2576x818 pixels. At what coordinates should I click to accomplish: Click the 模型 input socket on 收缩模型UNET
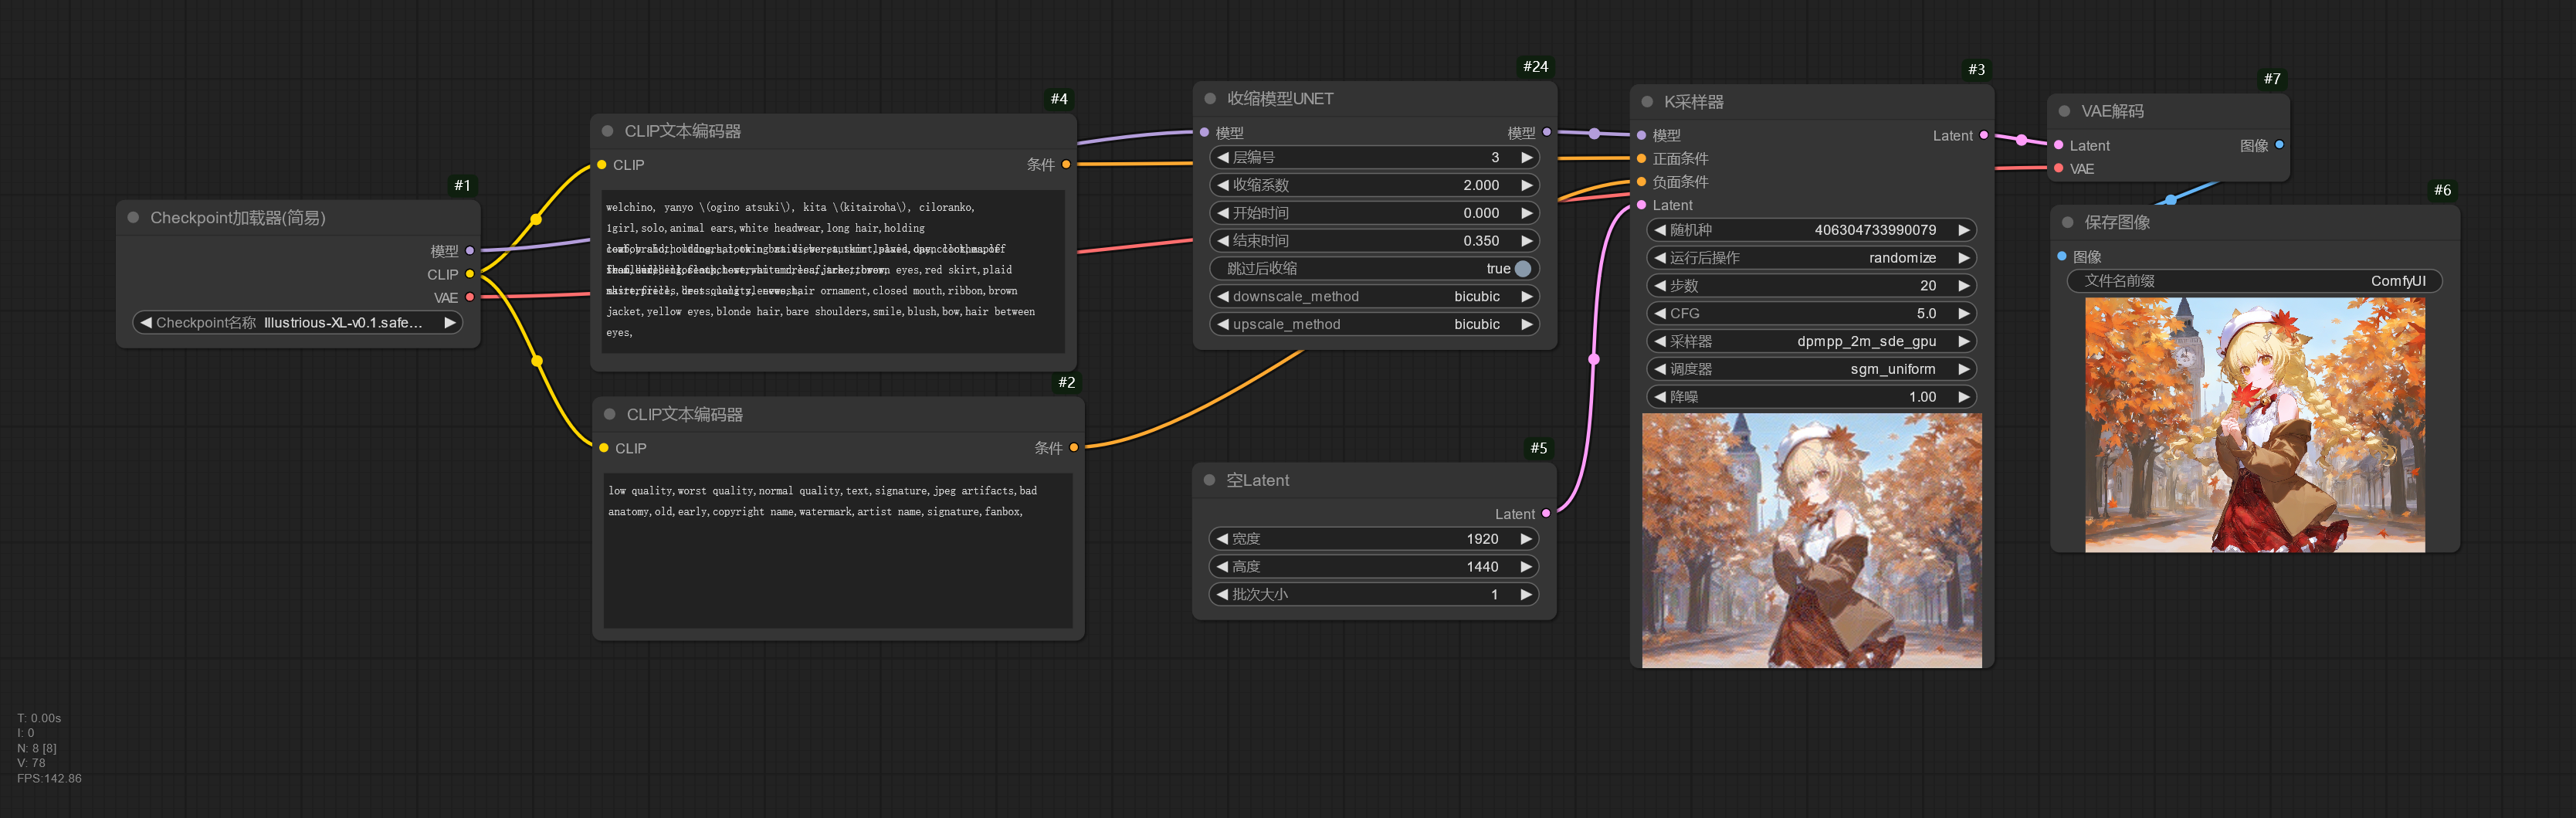[1204, 132]
